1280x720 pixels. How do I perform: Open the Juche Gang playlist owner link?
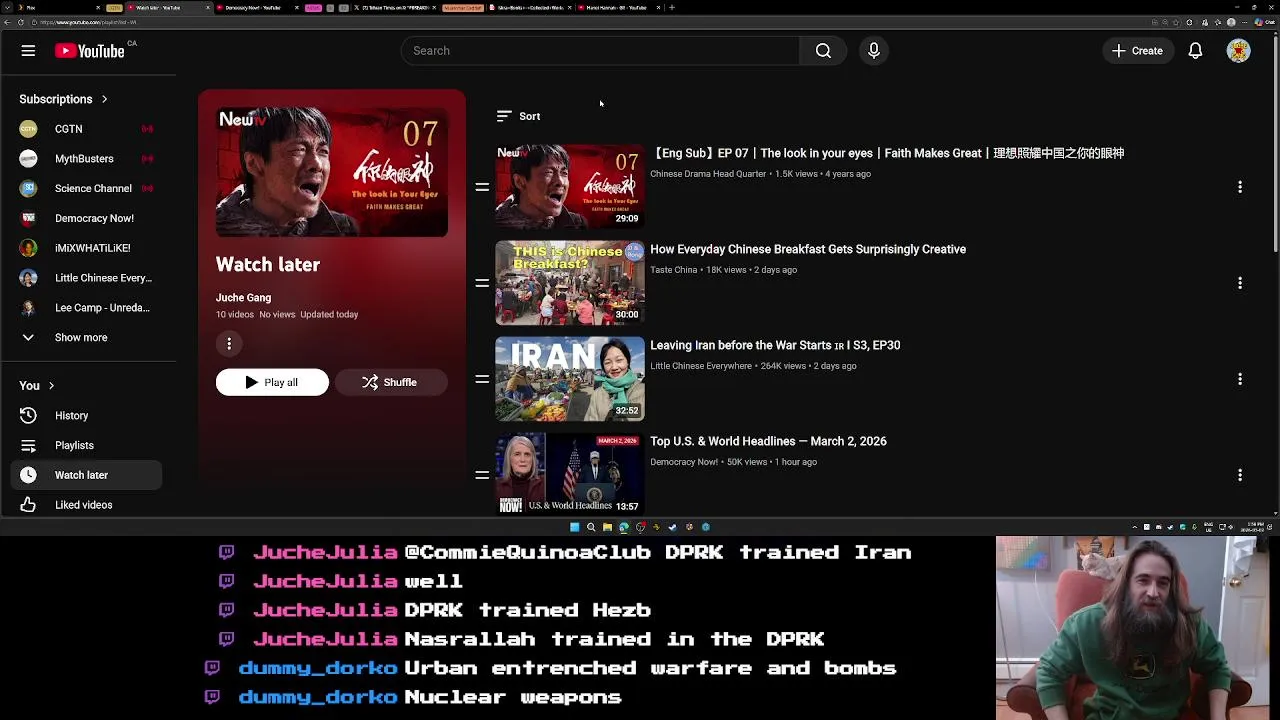pos(243,298)
